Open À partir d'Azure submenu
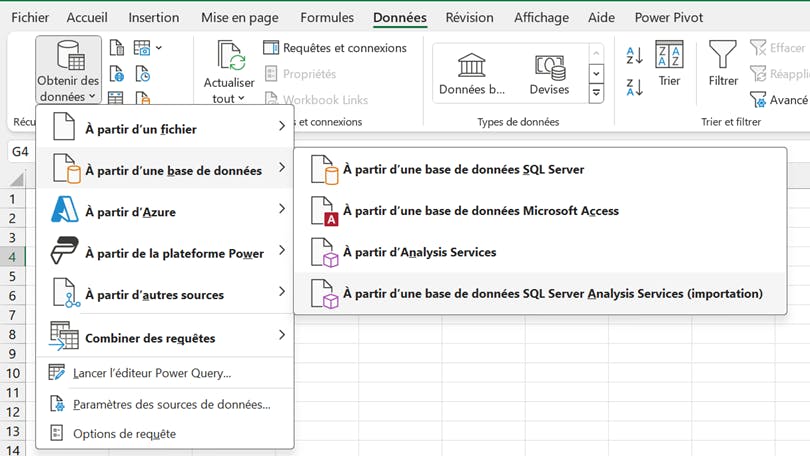The height and width of the screenshot is (456, 810). (165, 210)
